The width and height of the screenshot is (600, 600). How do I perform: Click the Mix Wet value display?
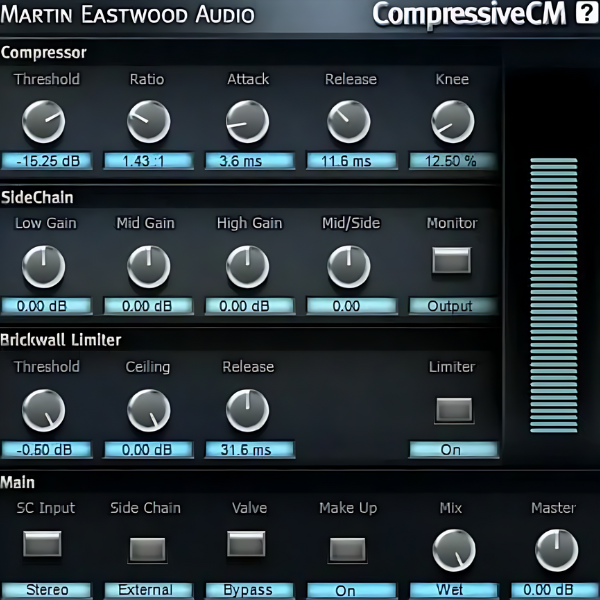tap(454, 590)
